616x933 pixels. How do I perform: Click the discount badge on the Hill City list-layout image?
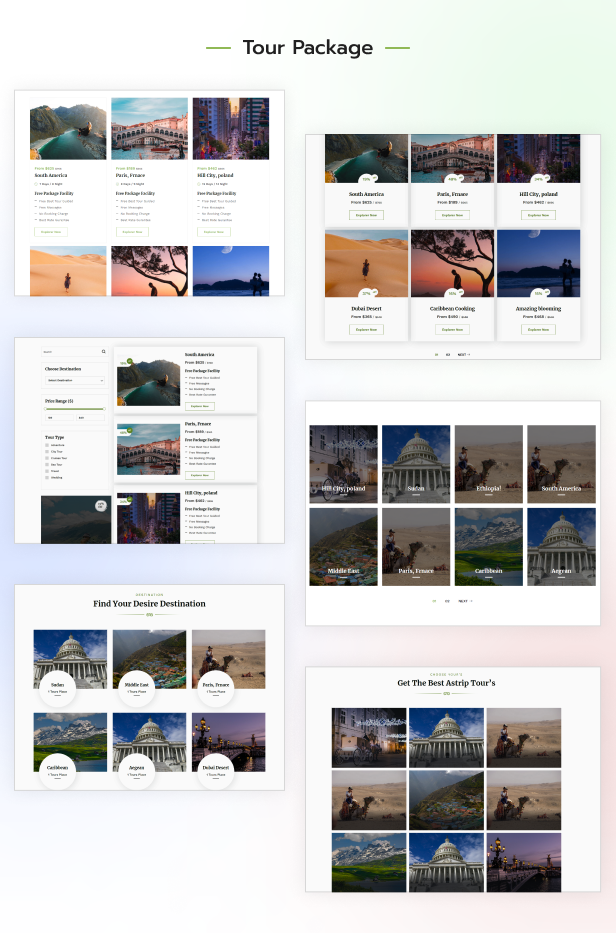tap(125, 500)
